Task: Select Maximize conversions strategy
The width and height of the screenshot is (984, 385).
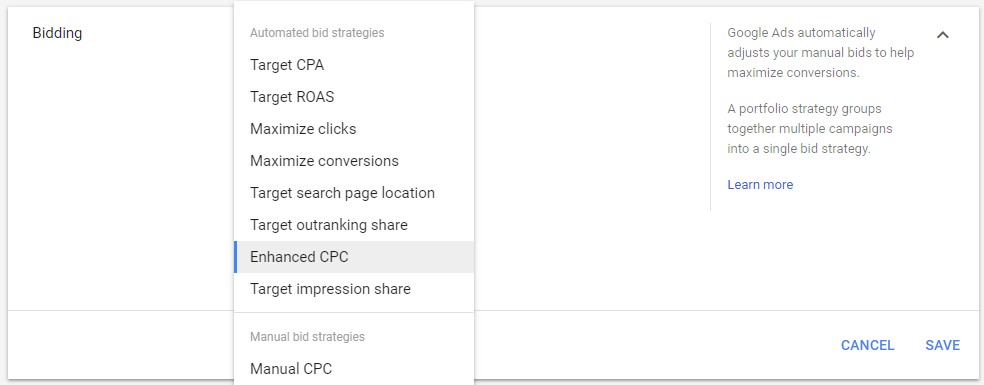Action: [354, 161]
